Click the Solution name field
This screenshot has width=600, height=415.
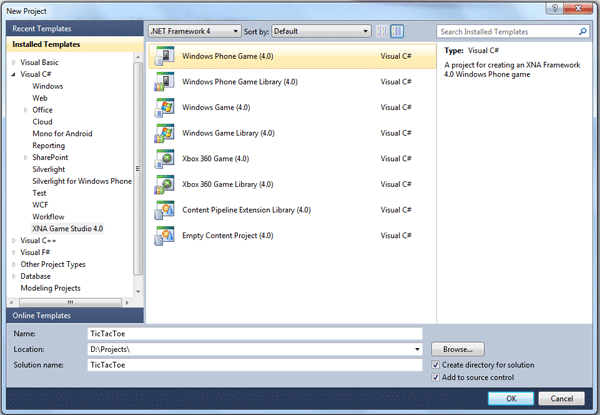[255, 365]
